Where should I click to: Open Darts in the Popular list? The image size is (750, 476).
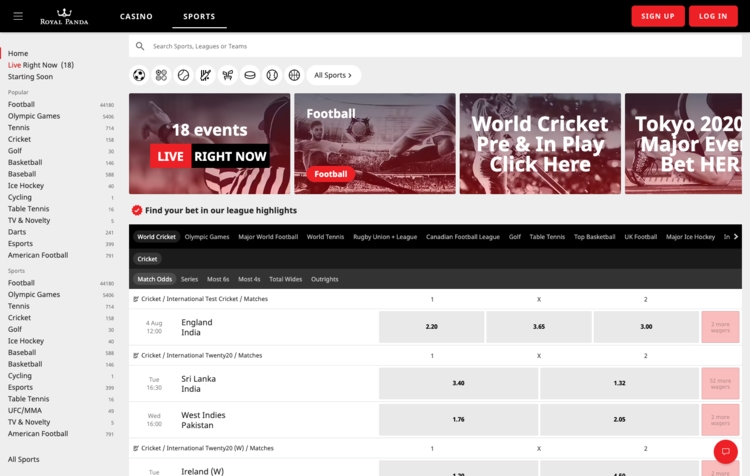(17, 232)
